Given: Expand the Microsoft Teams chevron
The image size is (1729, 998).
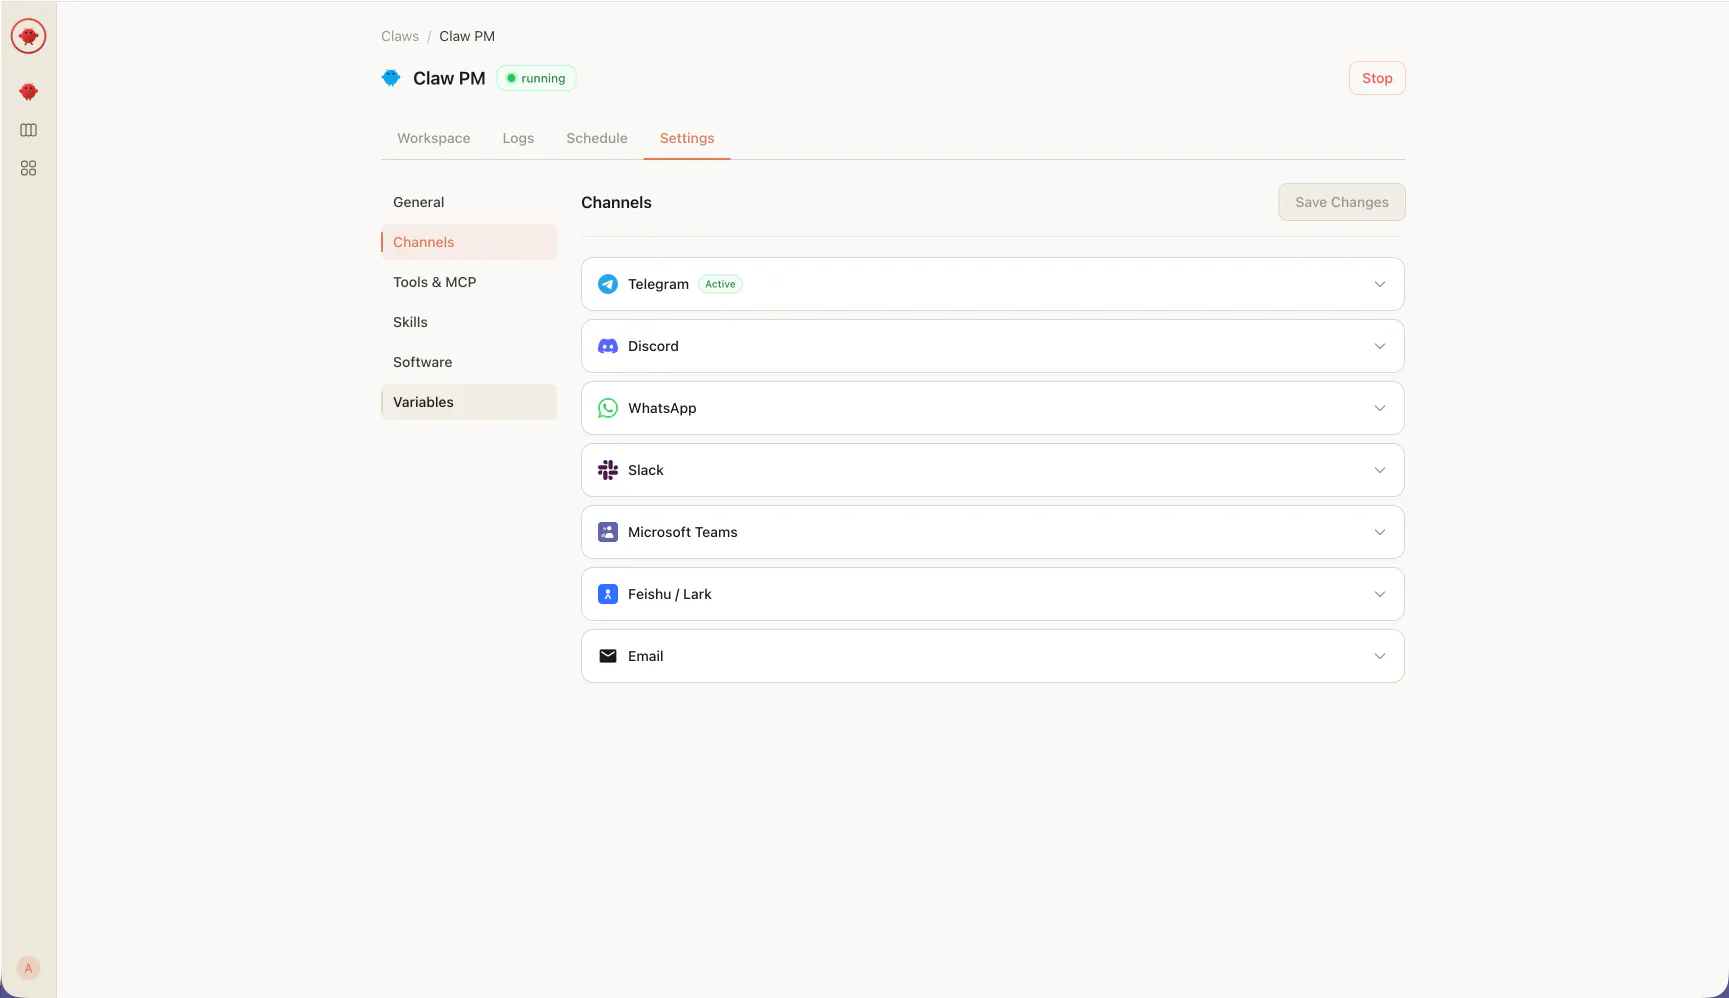Looking at the screenshot, I should (x=1380, y=532).
